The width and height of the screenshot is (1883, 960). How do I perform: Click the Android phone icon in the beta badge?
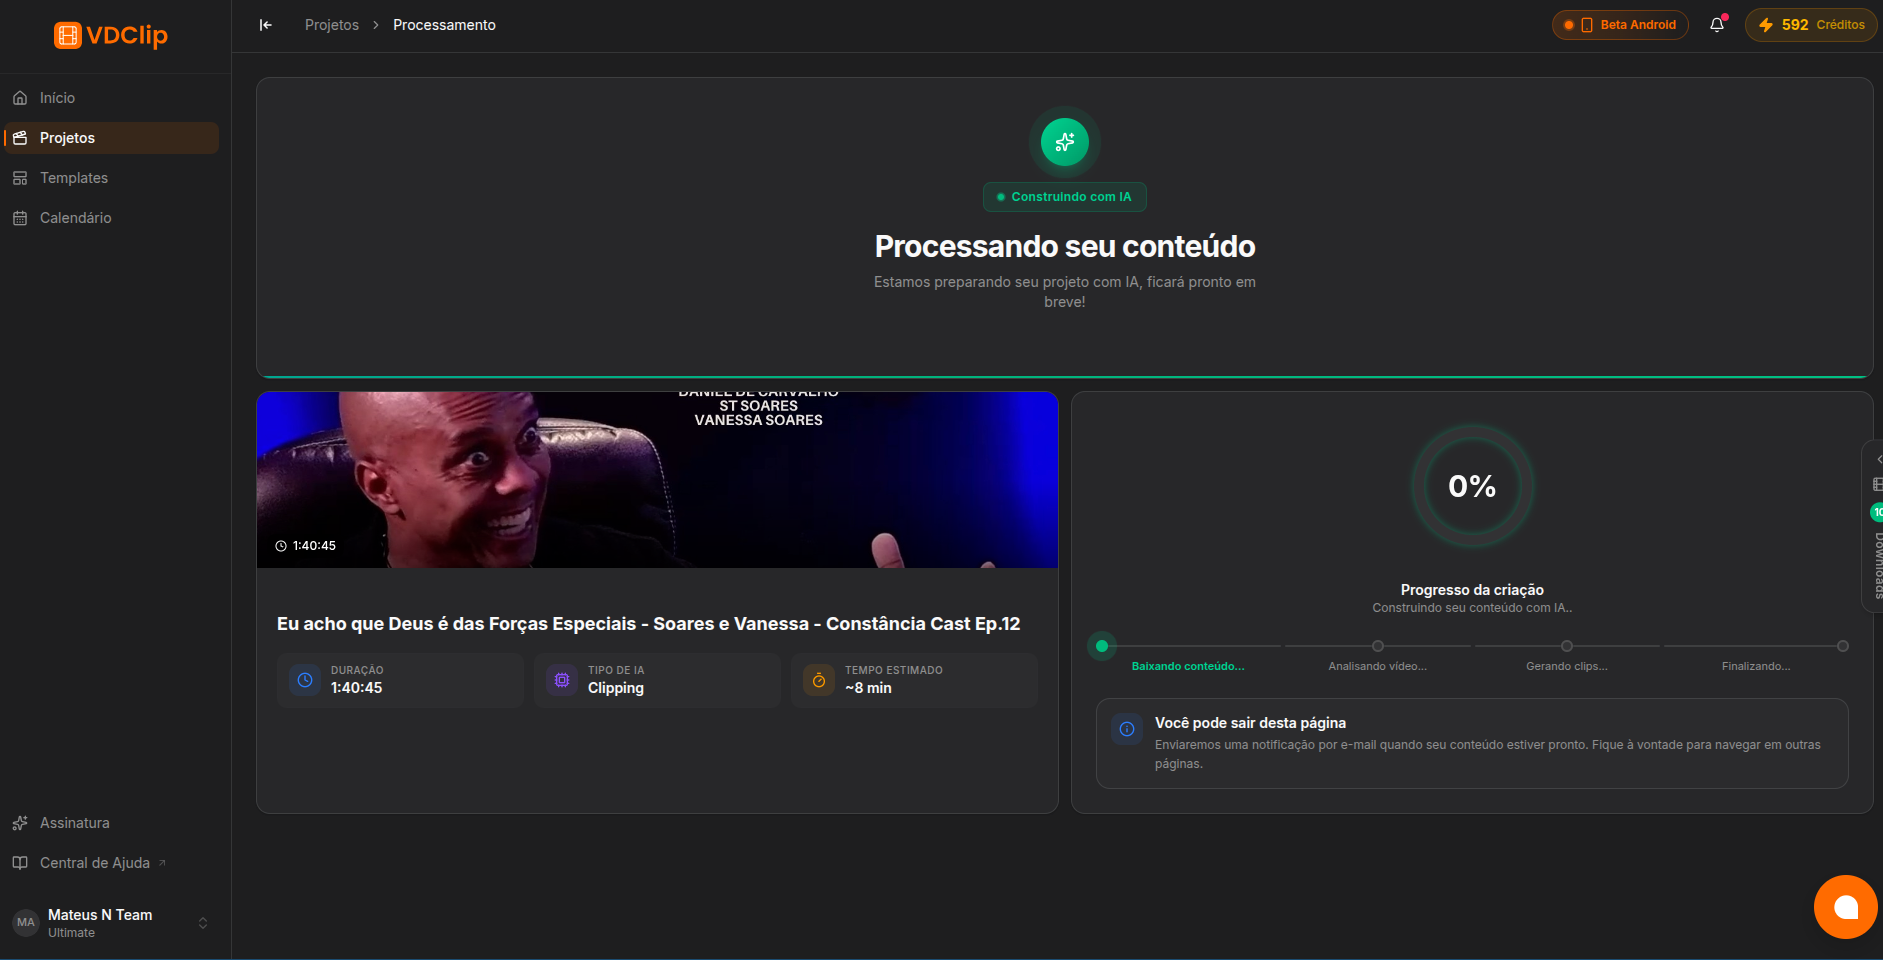point(1587,25)
